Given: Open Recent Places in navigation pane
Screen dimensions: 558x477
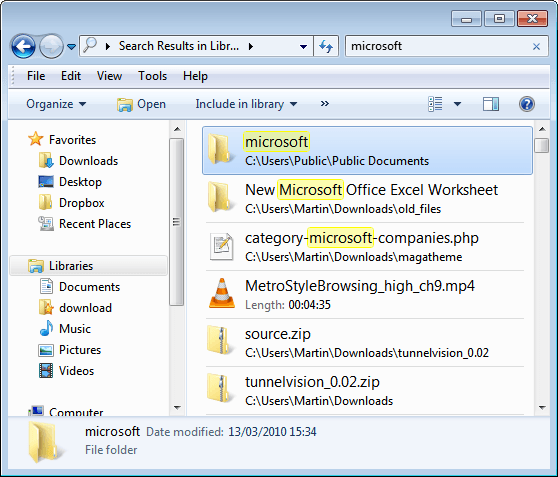Looking at the screenshot, I should [x=95, y=224].
